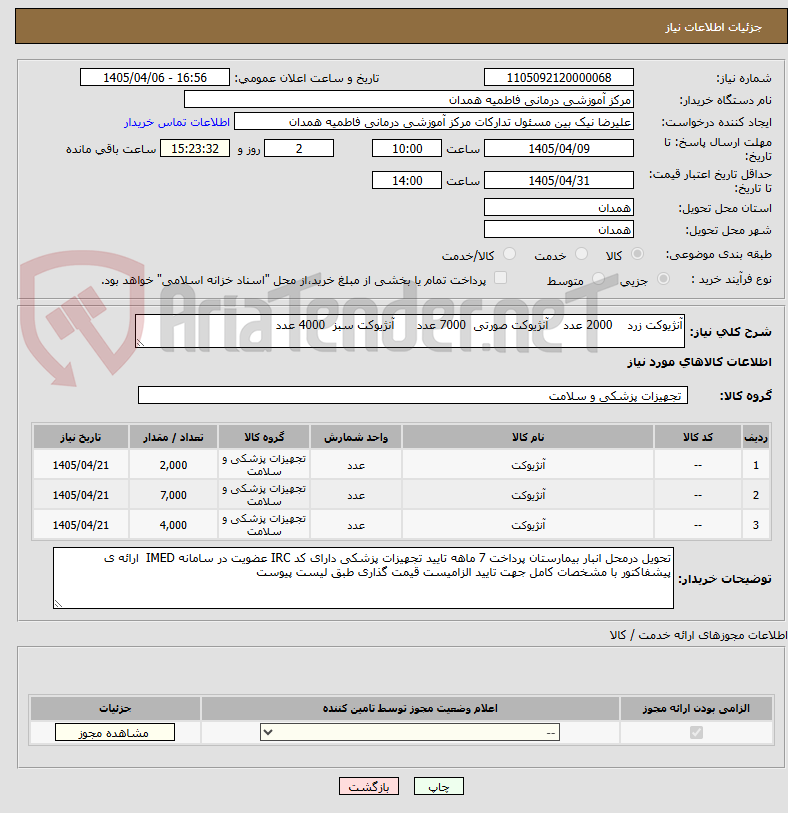Select the کالا/خدمت radio button
Image resolution: width=788 pixels, height=813 pixels.
tap(510, 254)
